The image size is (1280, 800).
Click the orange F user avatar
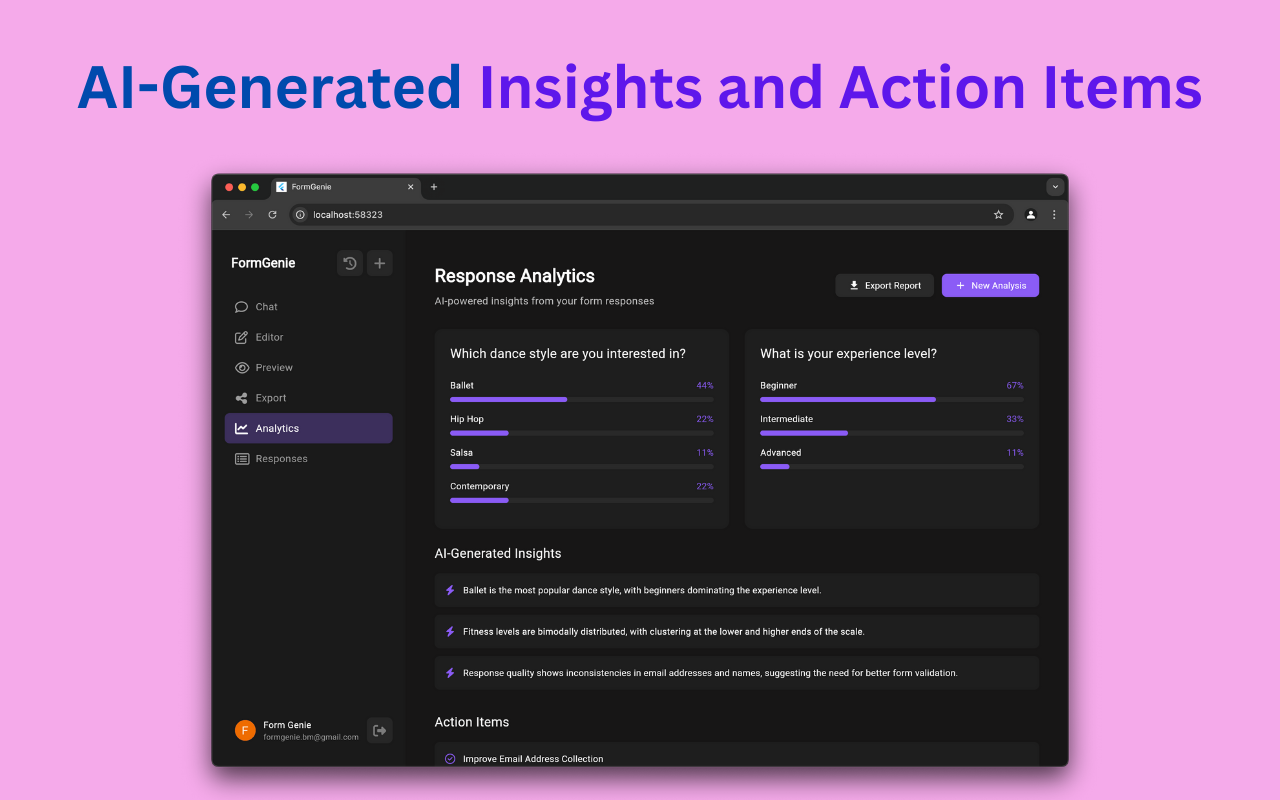point(245,730)
